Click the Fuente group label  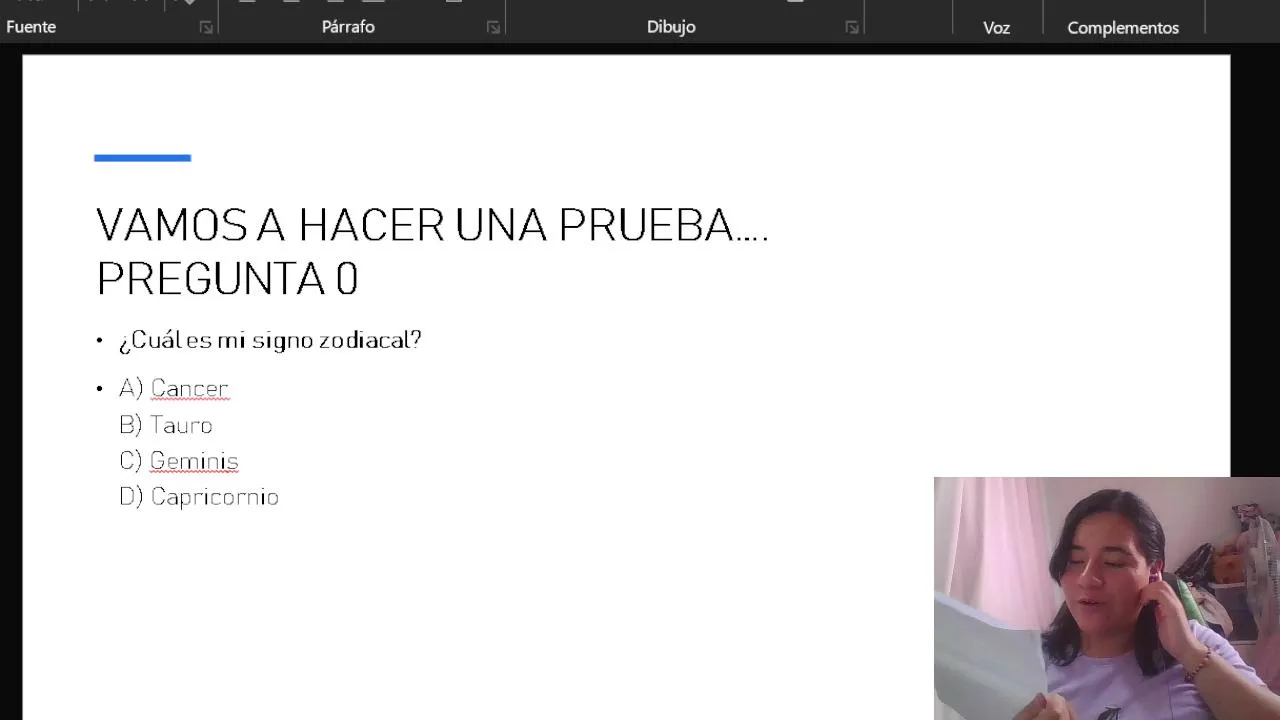tap(31, 27)
